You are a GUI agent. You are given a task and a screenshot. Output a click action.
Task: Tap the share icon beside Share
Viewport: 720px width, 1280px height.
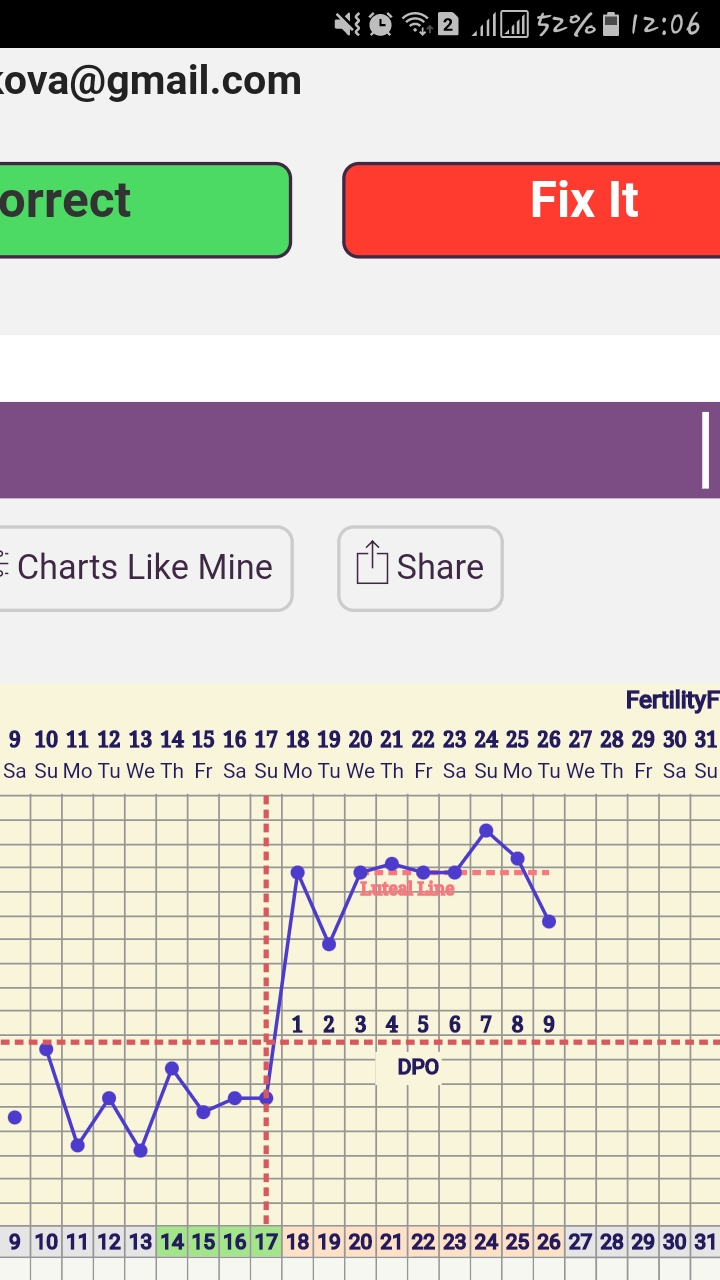pyautogui.click(x=371, y=563)
